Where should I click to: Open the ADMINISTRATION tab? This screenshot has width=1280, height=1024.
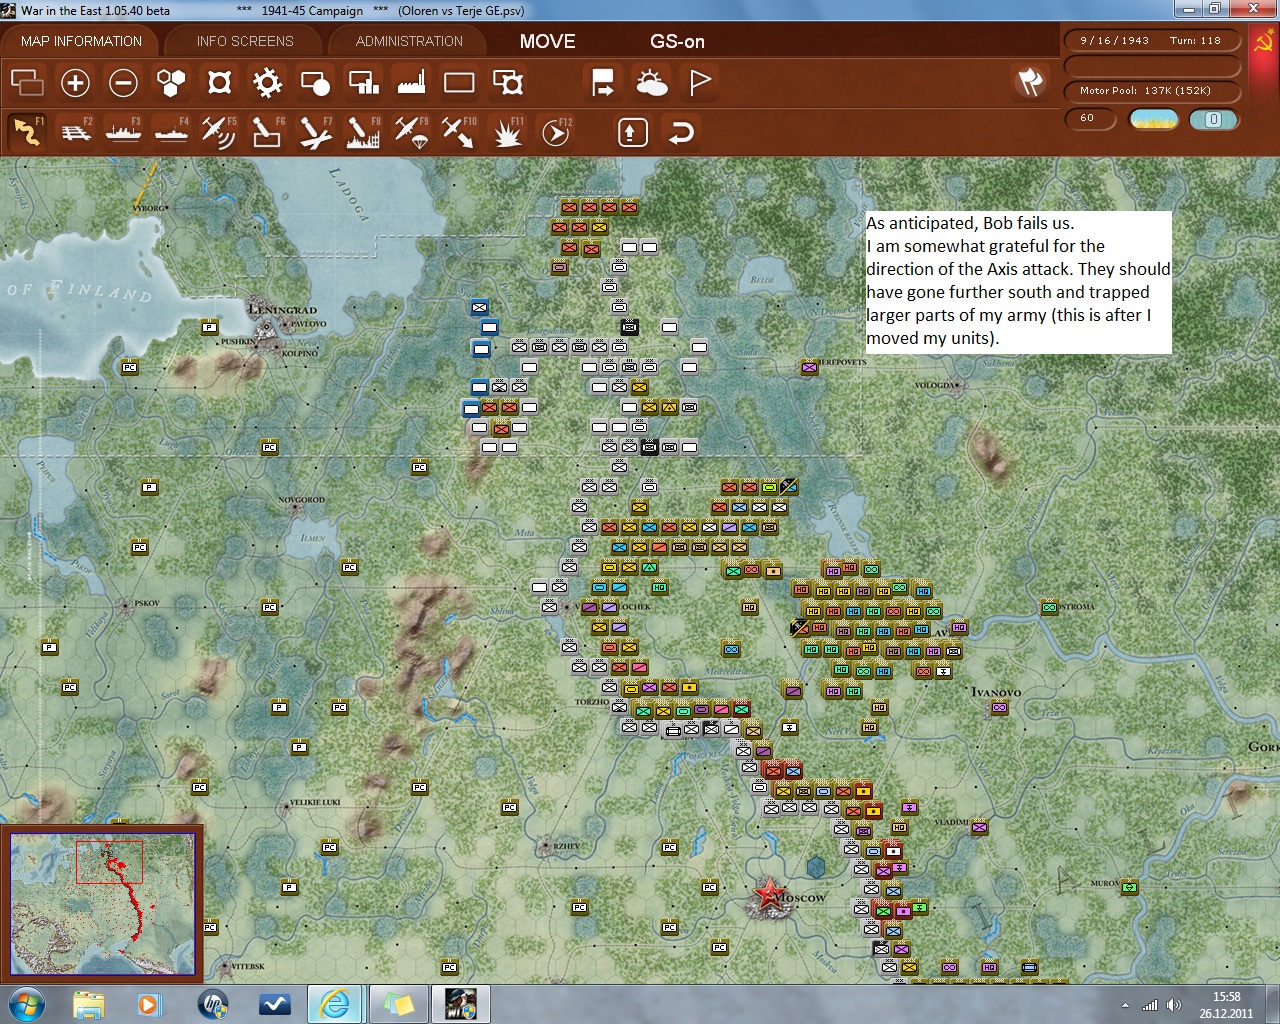point(409,41)
